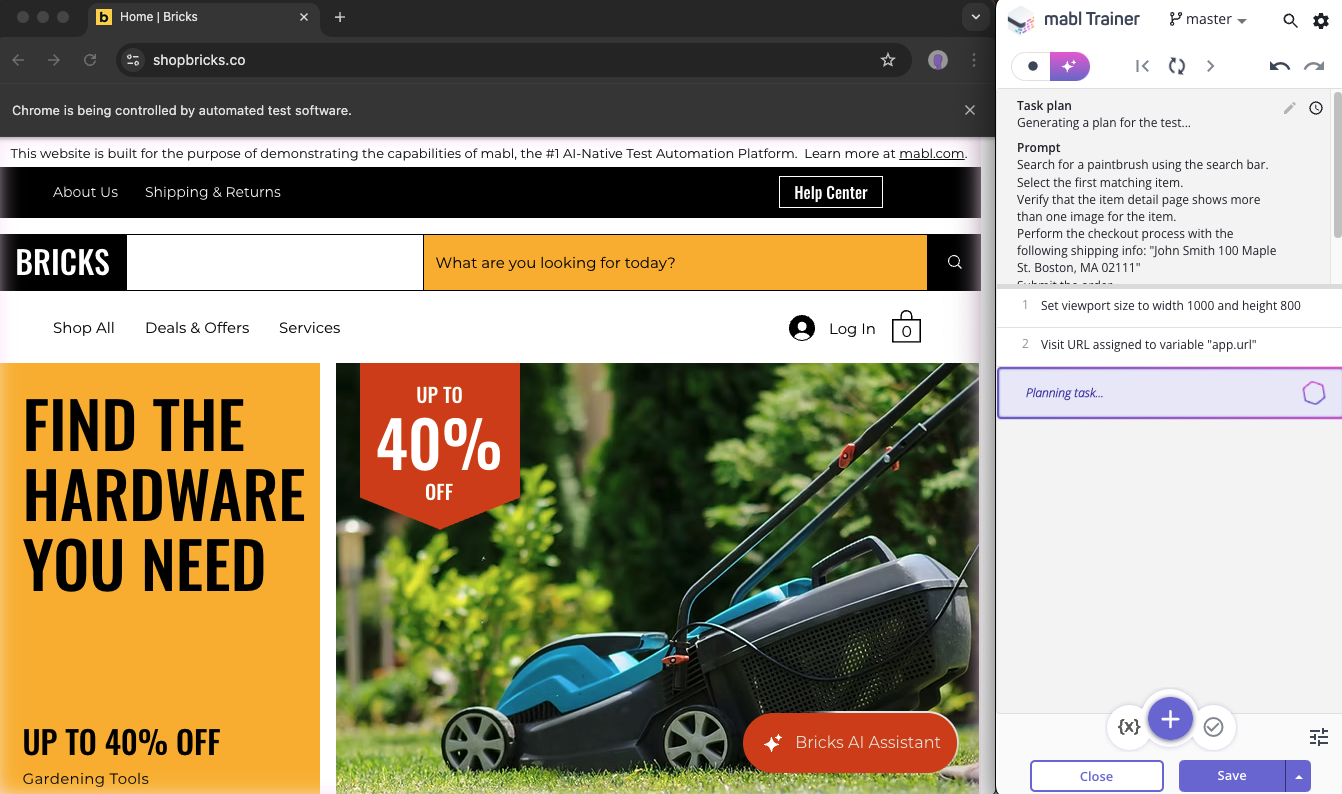Click the next step arrow in the trainer
Screen dimensions: 1342x794
[1210, 66]
